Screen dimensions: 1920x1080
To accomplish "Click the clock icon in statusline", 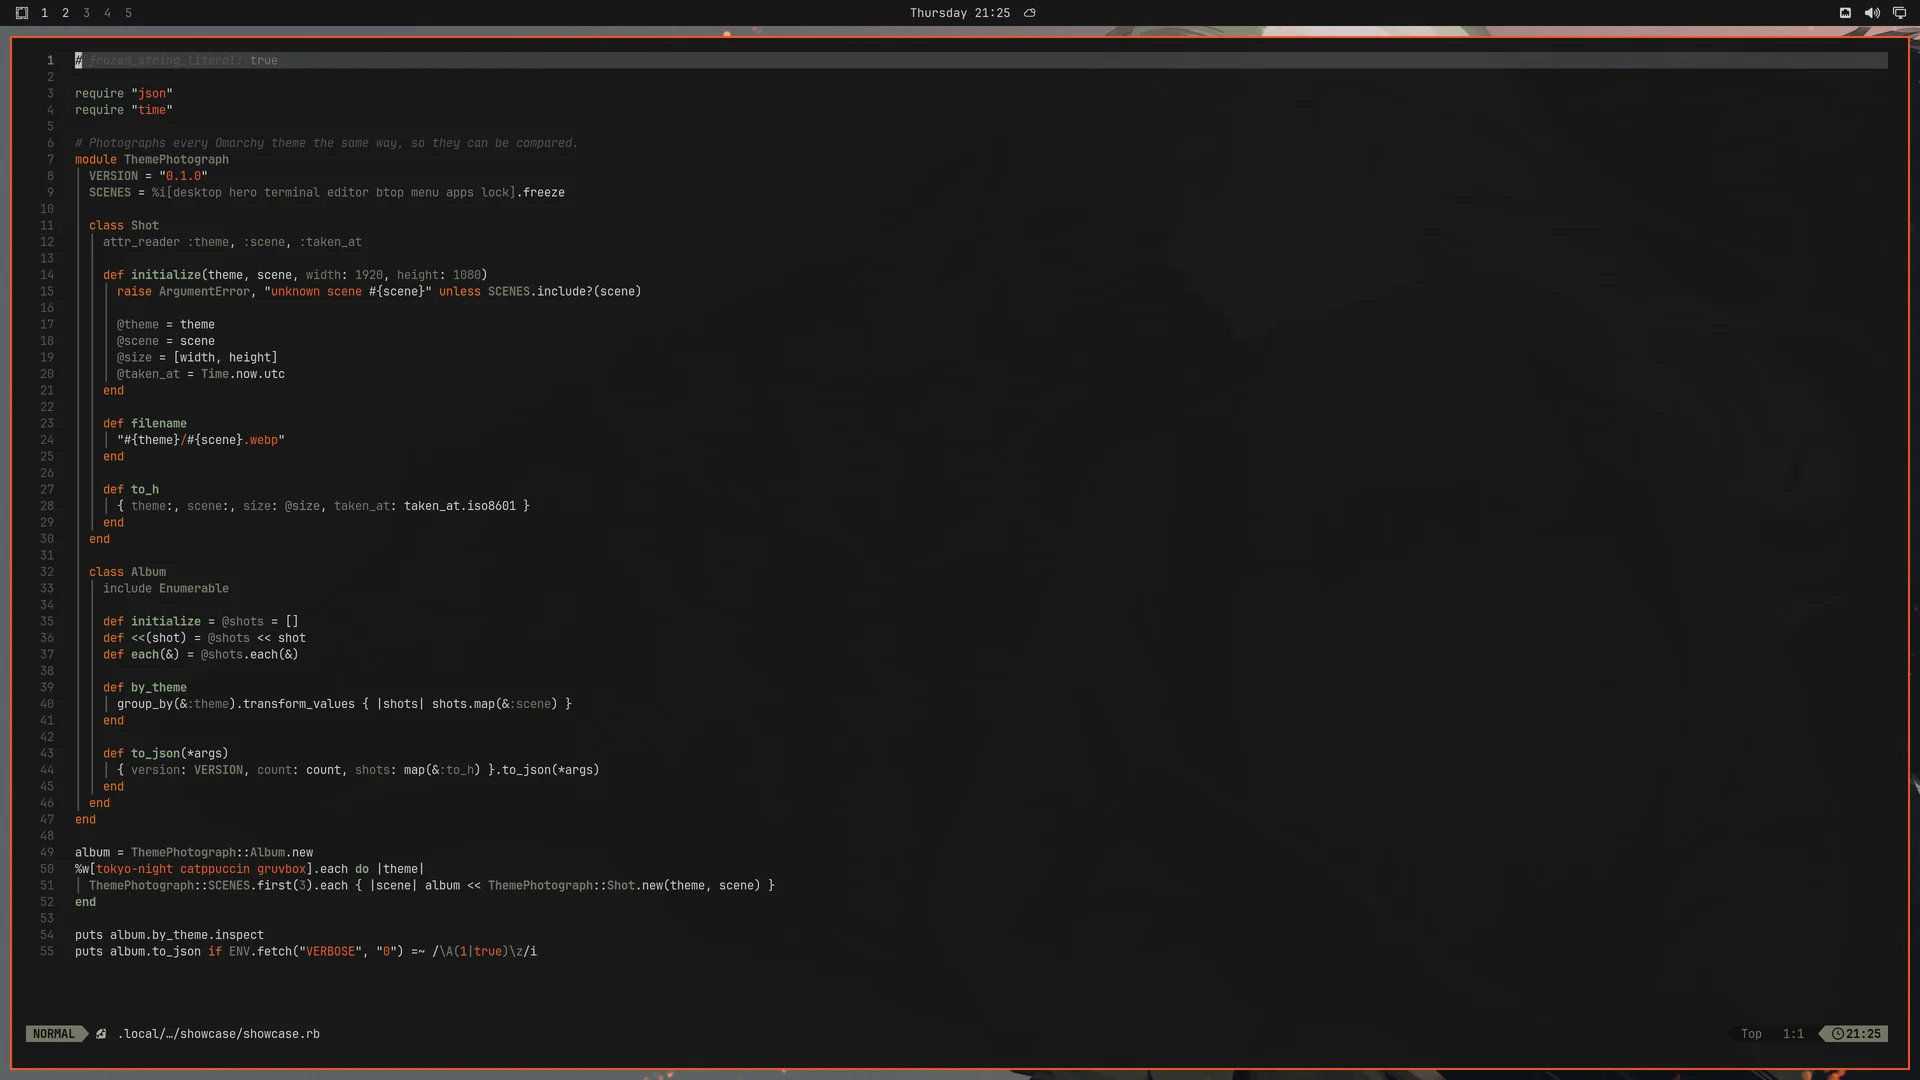I will [x=1837, y=1034].
